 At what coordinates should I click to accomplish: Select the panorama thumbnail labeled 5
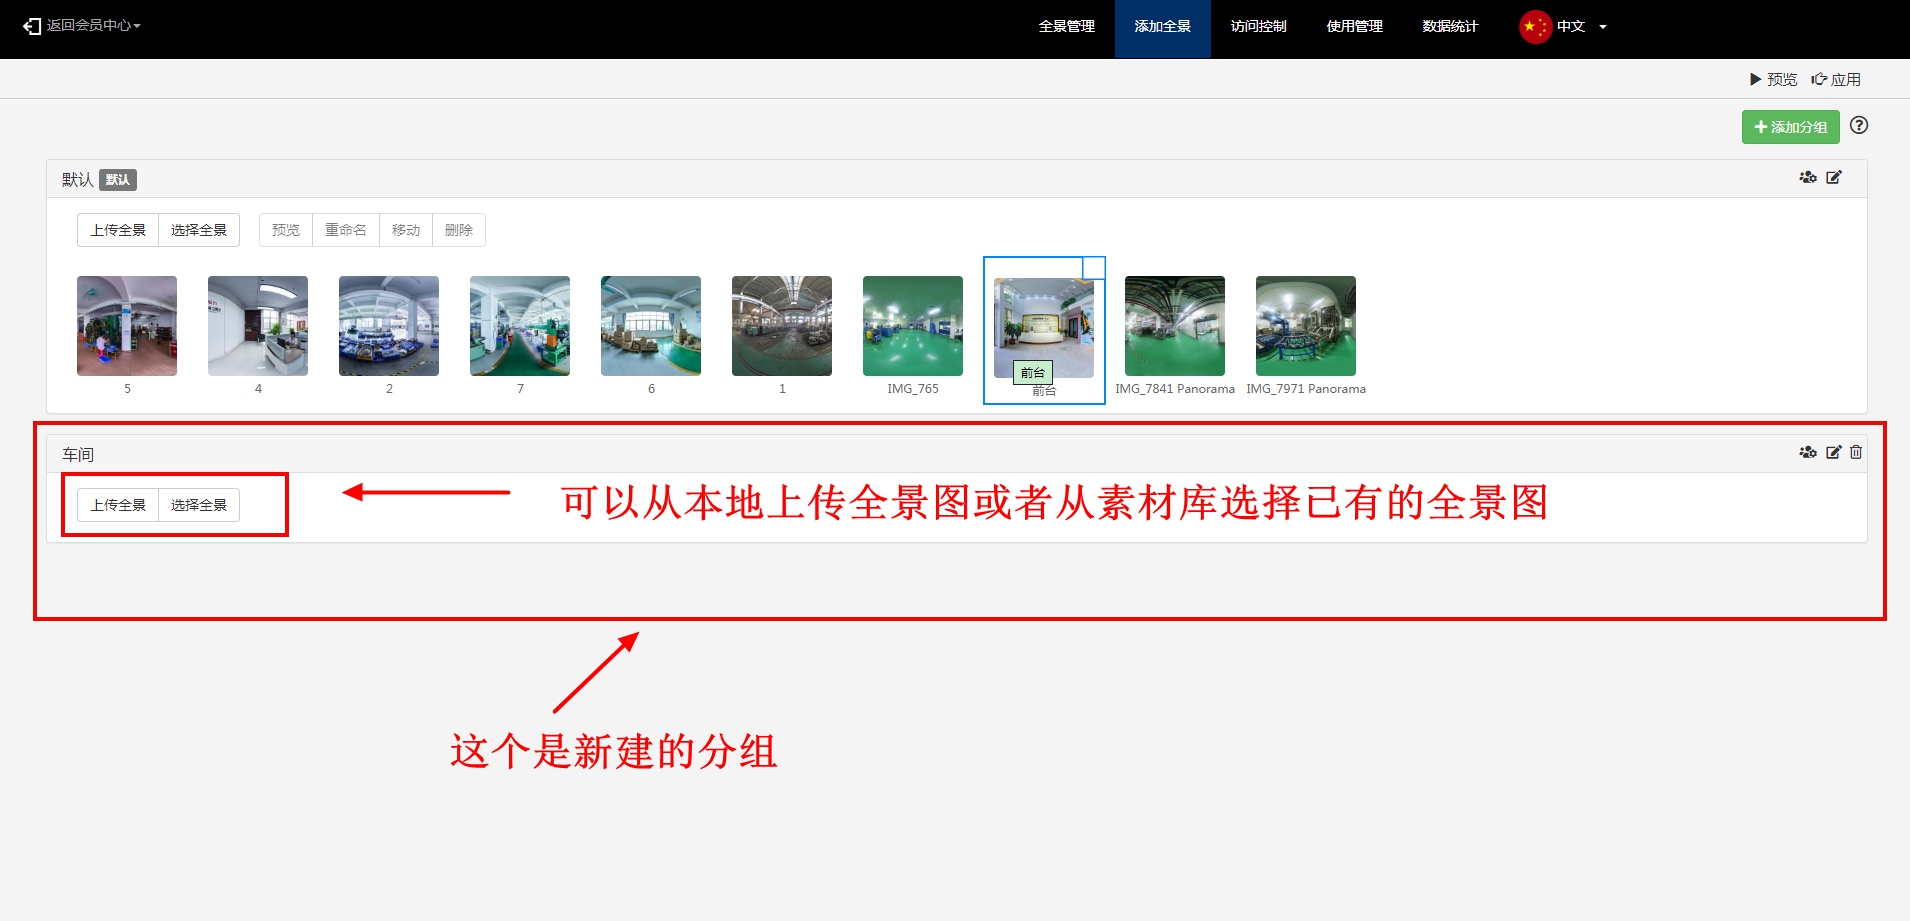127,327
